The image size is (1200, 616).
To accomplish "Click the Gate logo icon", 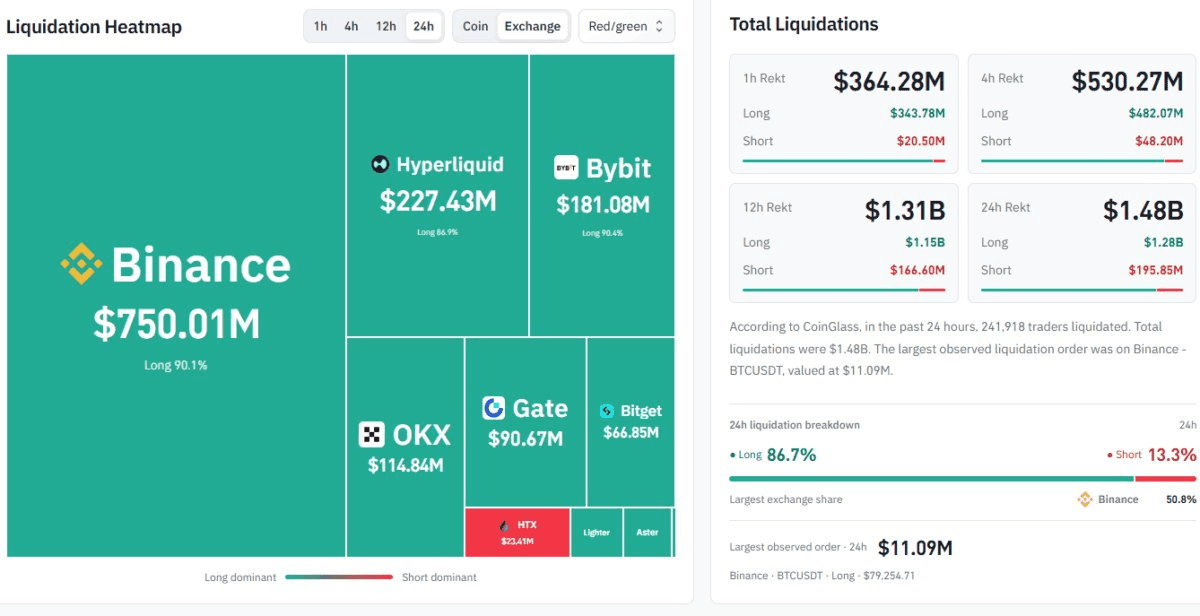I will tap(494, 408).
